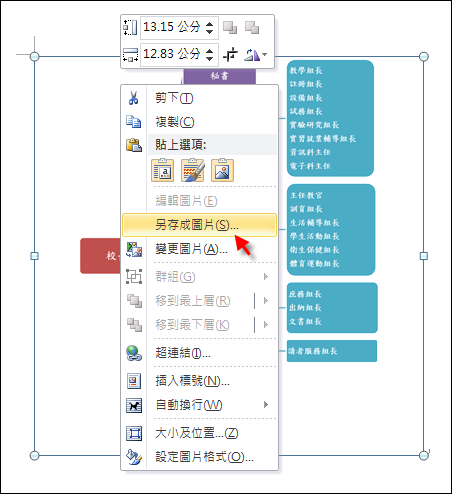
Task: Click top-right round sizing handle
Action: 424,56
